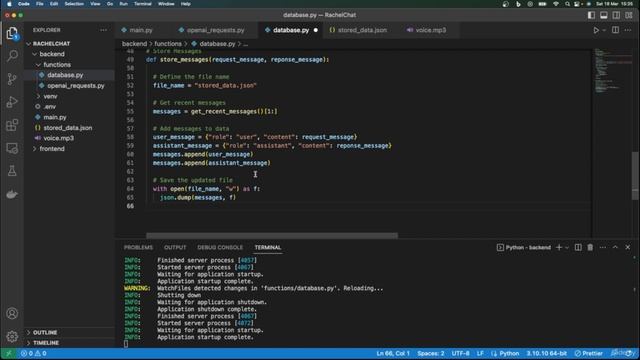
Task: Click the editor horizontal scrollbar
Action: click(x=272, y=236)
